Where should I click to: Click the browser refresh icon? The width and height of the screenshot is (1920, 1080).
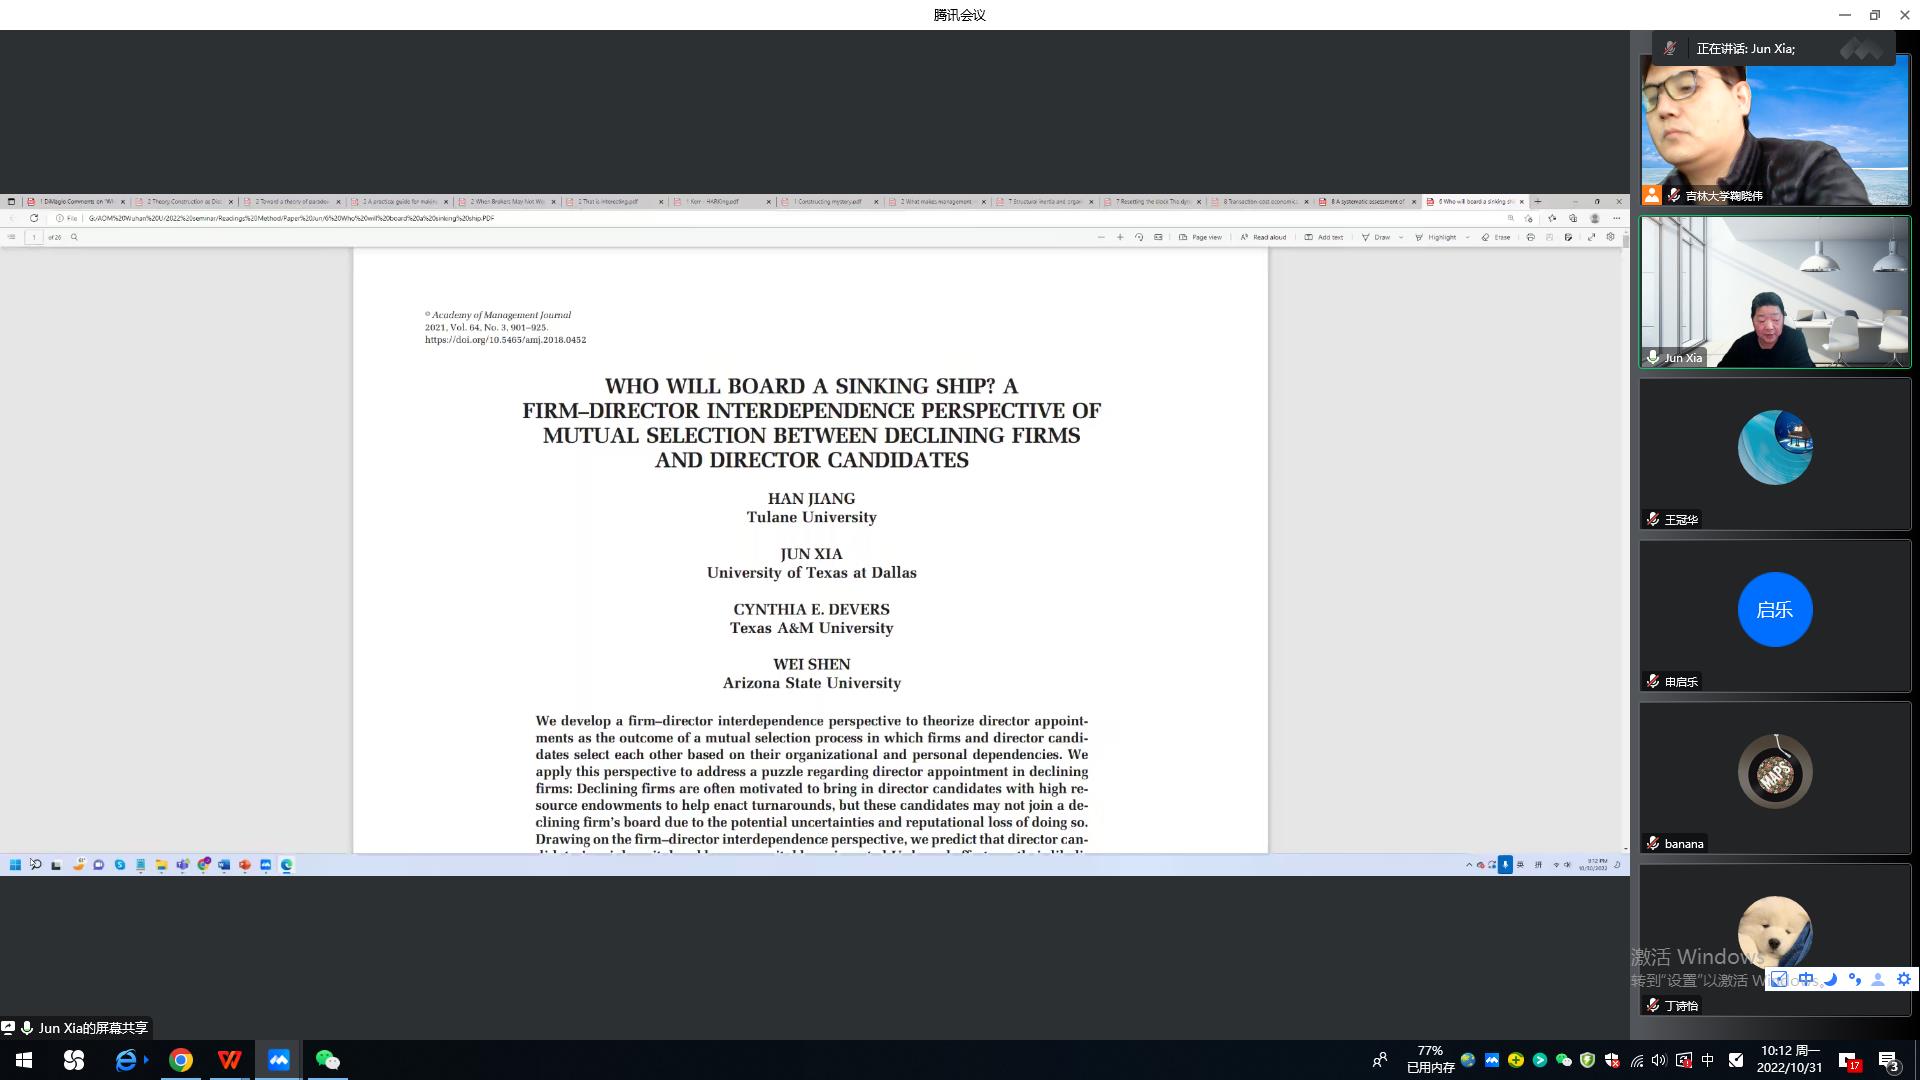[34, 218]
